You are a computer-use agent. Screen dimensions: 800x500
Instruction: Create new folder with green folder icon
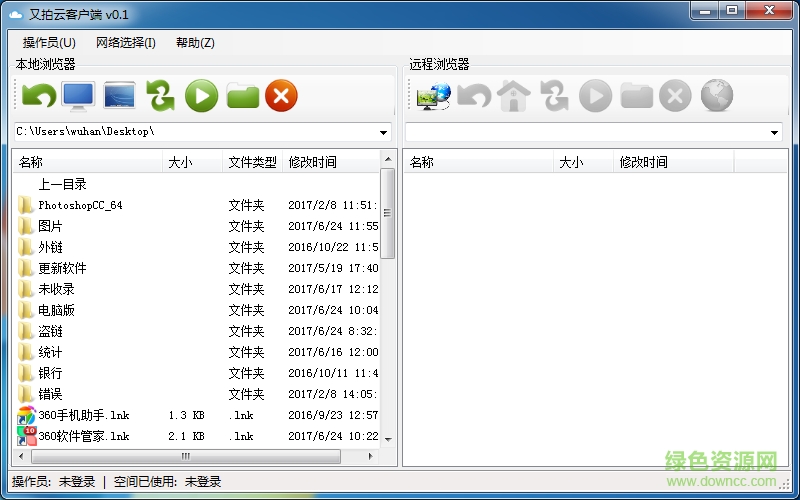242,95
